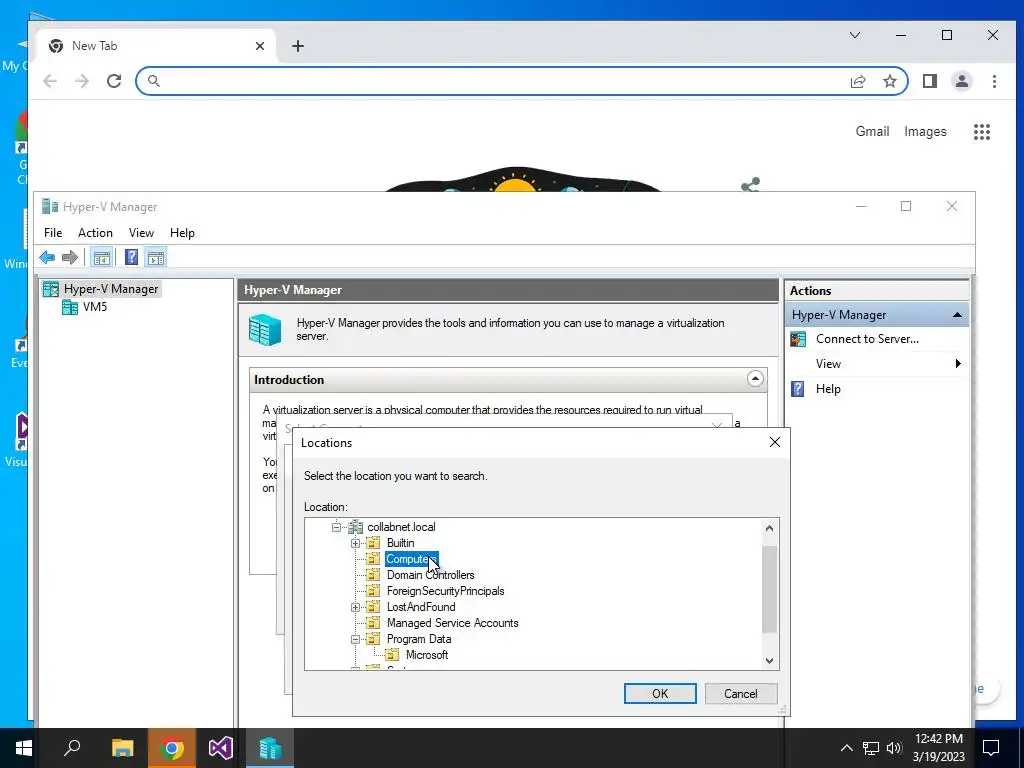Click the Locations list scroll-up arrow
Viewport: 1024px width, 768px height.
[769, 528]
